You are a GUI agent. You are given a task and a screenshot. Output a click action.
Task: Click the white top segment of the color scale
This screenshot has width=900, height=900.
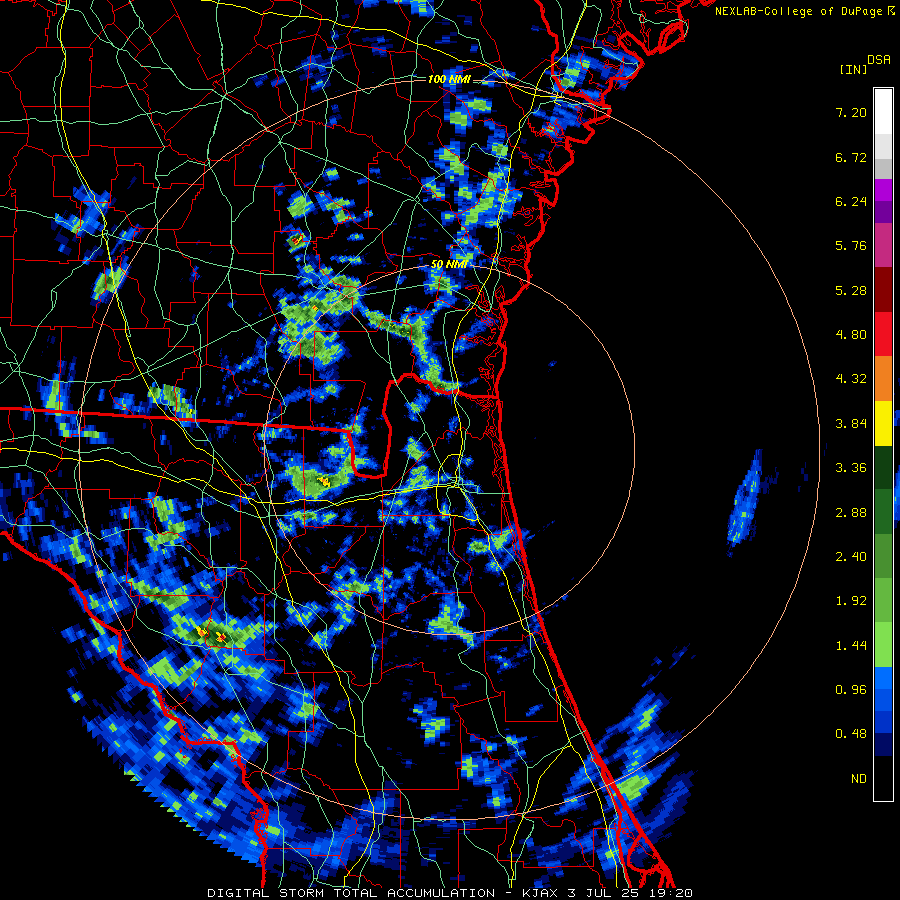(883, 112)
